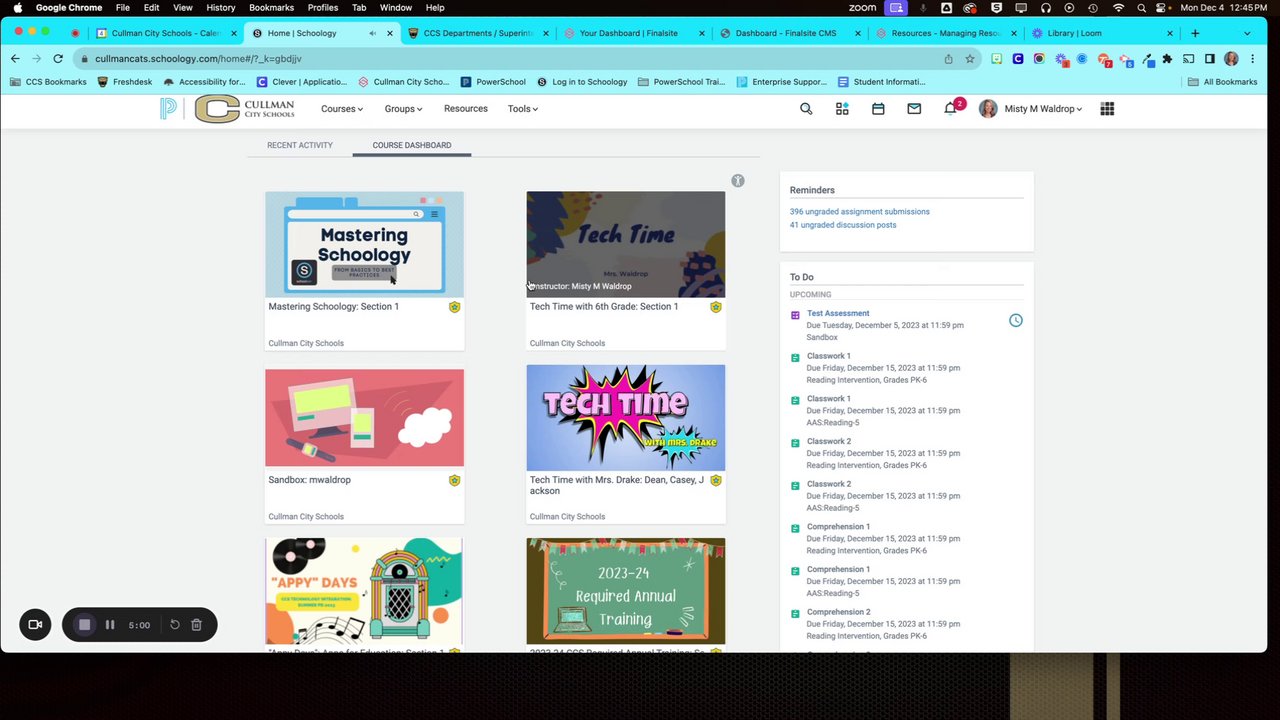Open the Sandbox course thumbnail
This screenshot has height=720, width=1280.
[364, 417]
